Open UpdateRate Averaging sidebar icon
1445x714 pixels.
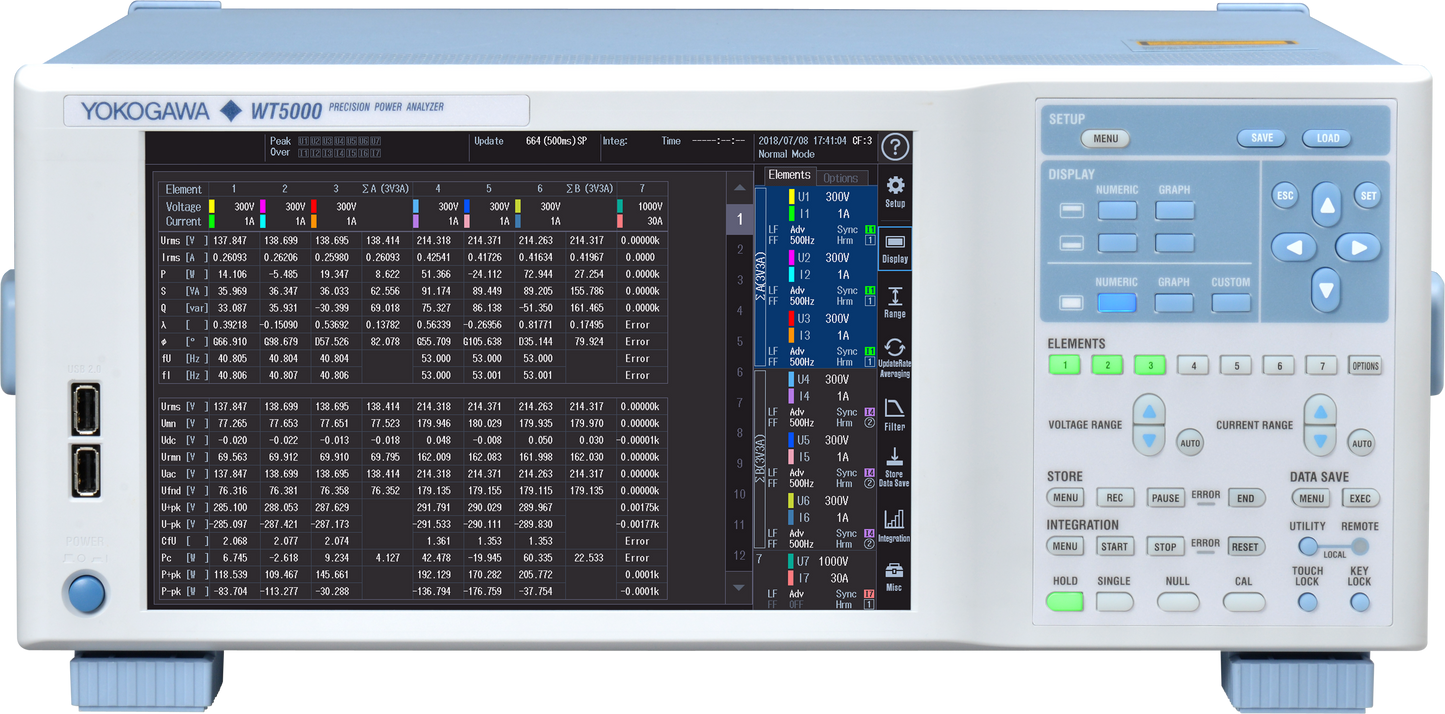pos(895,357)
